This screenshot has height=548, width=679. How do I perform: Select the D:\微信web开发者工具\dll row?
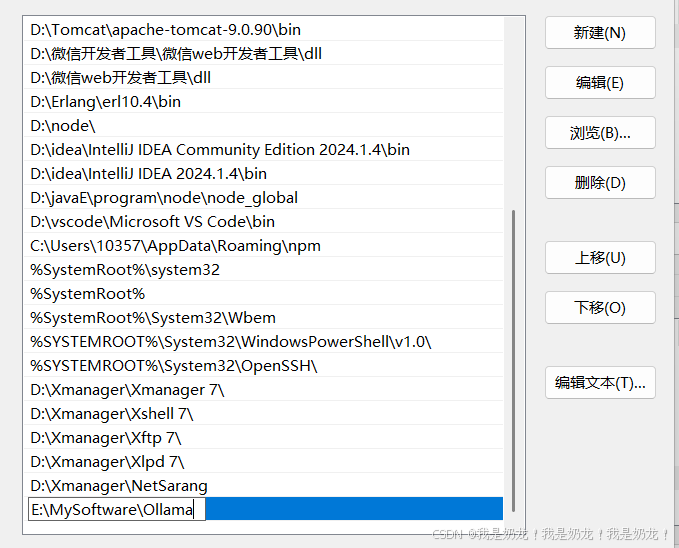(263, 78)
